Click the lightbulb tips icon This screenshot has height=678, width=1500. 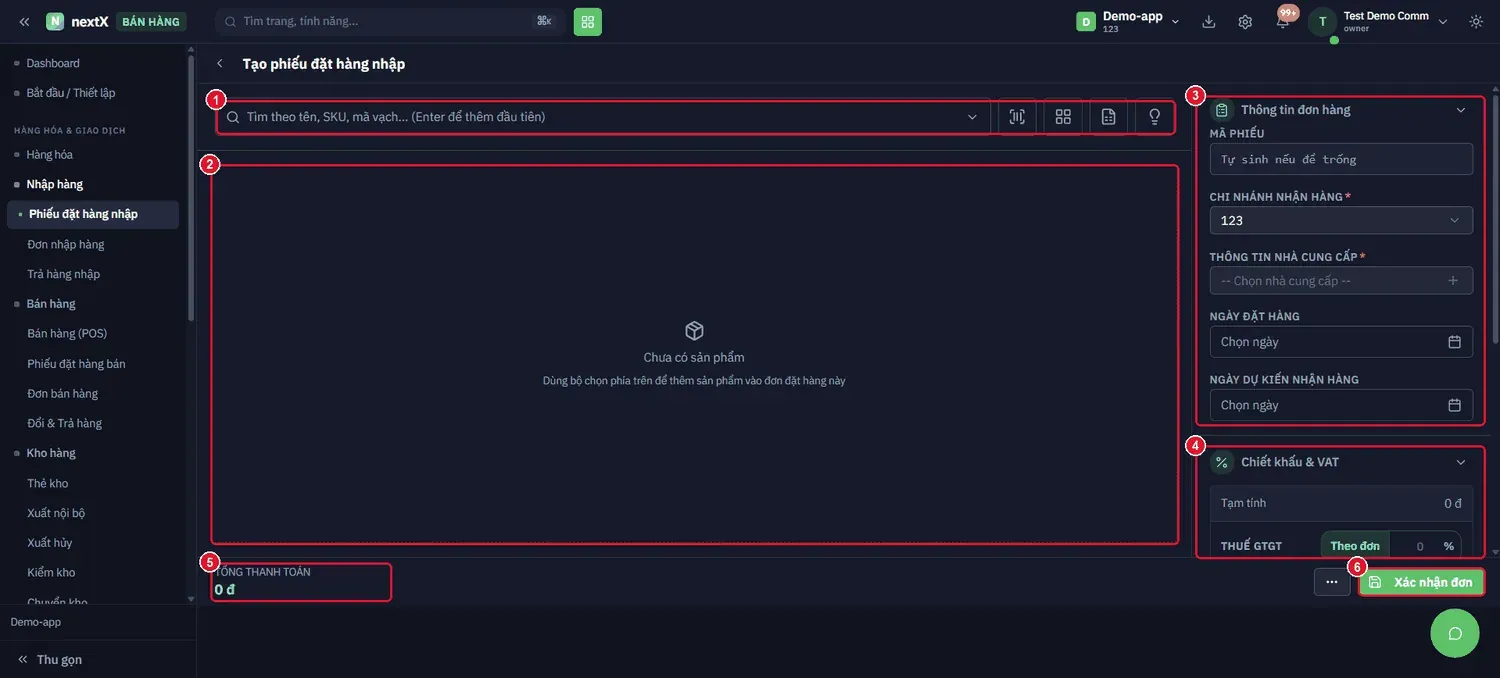(x=1155, y=117)
